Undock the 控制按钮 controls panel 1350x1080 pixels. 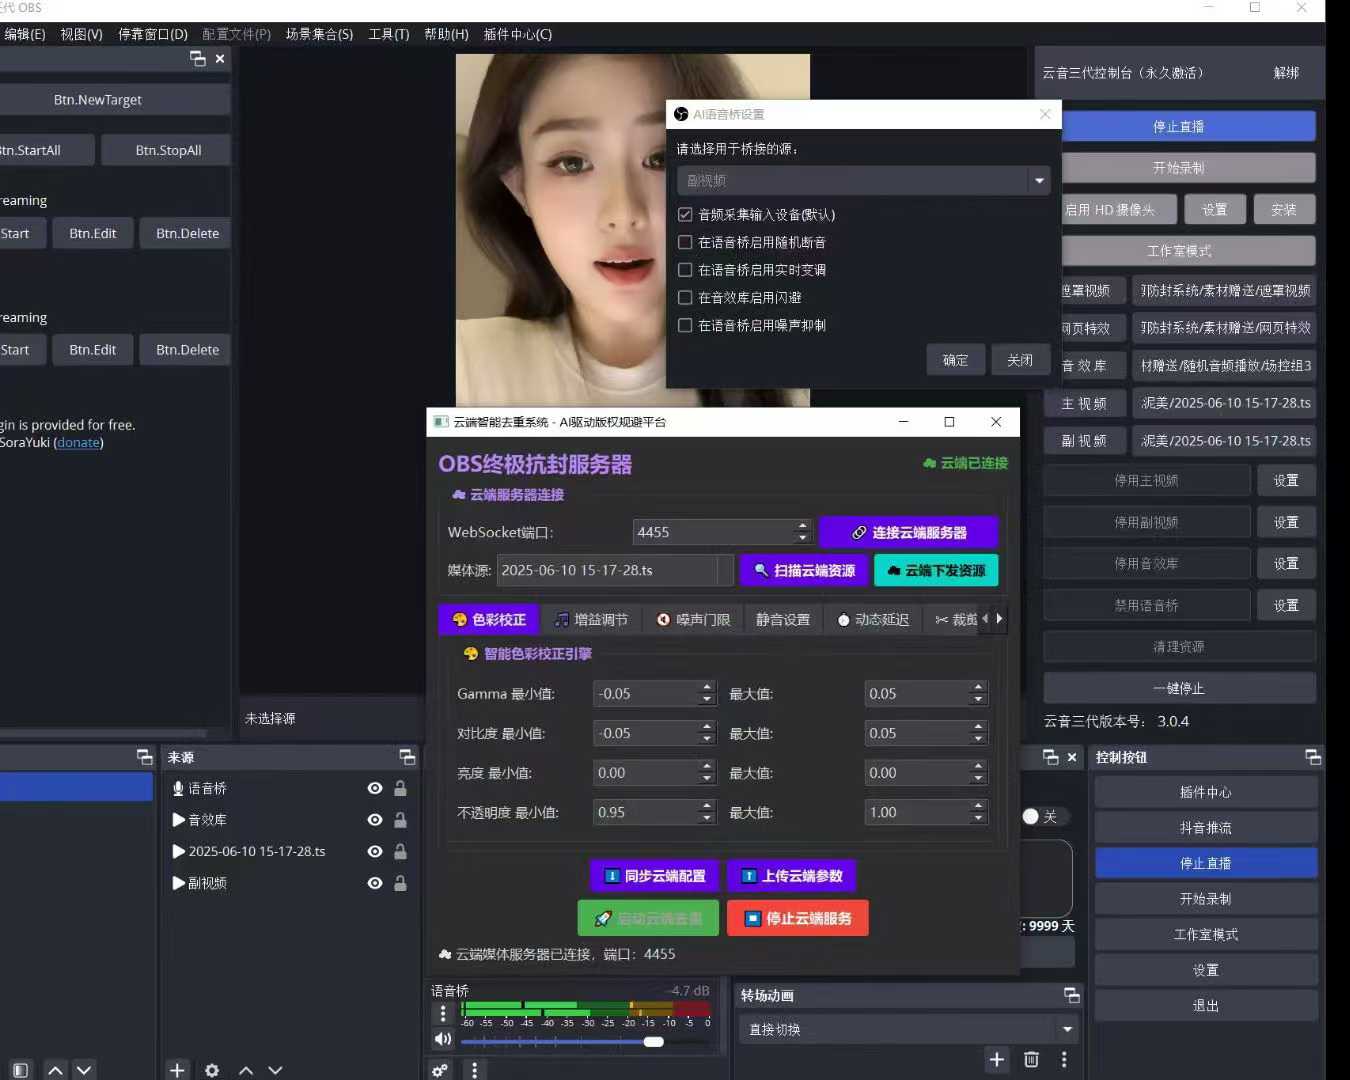click(x=1313, y=757)
